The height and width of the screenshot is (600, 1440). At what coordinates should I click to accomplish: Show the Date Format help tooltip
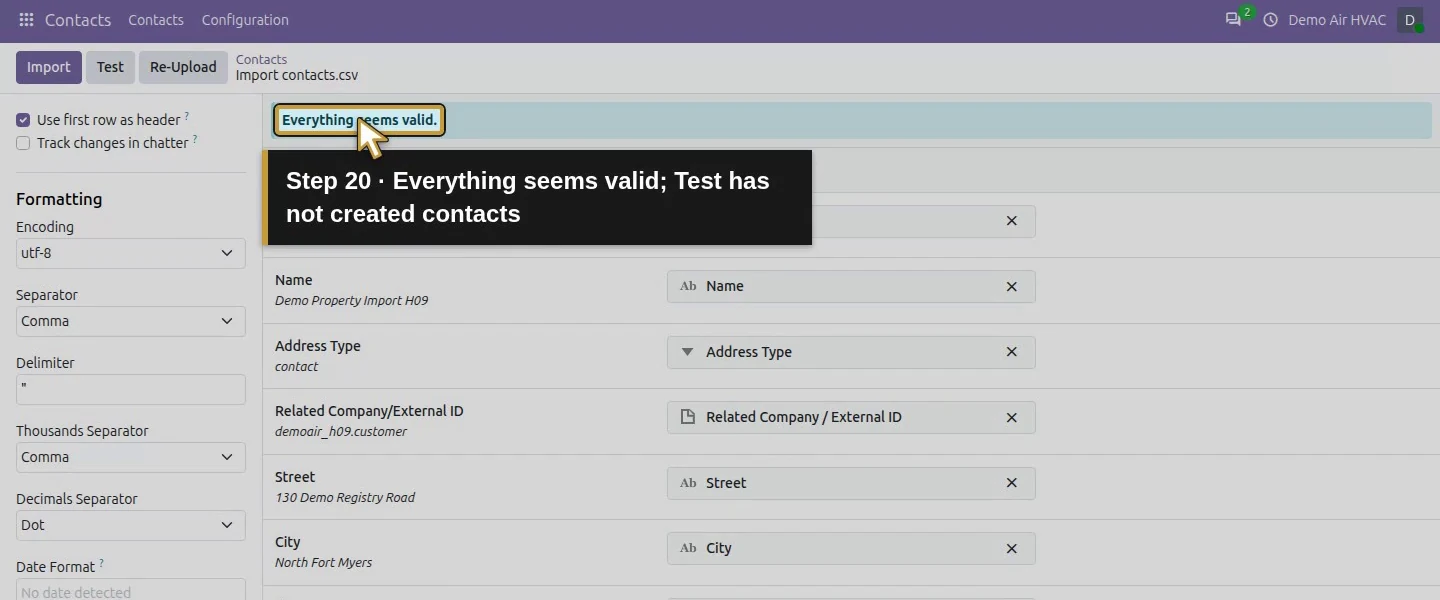[x=102, y=563]
